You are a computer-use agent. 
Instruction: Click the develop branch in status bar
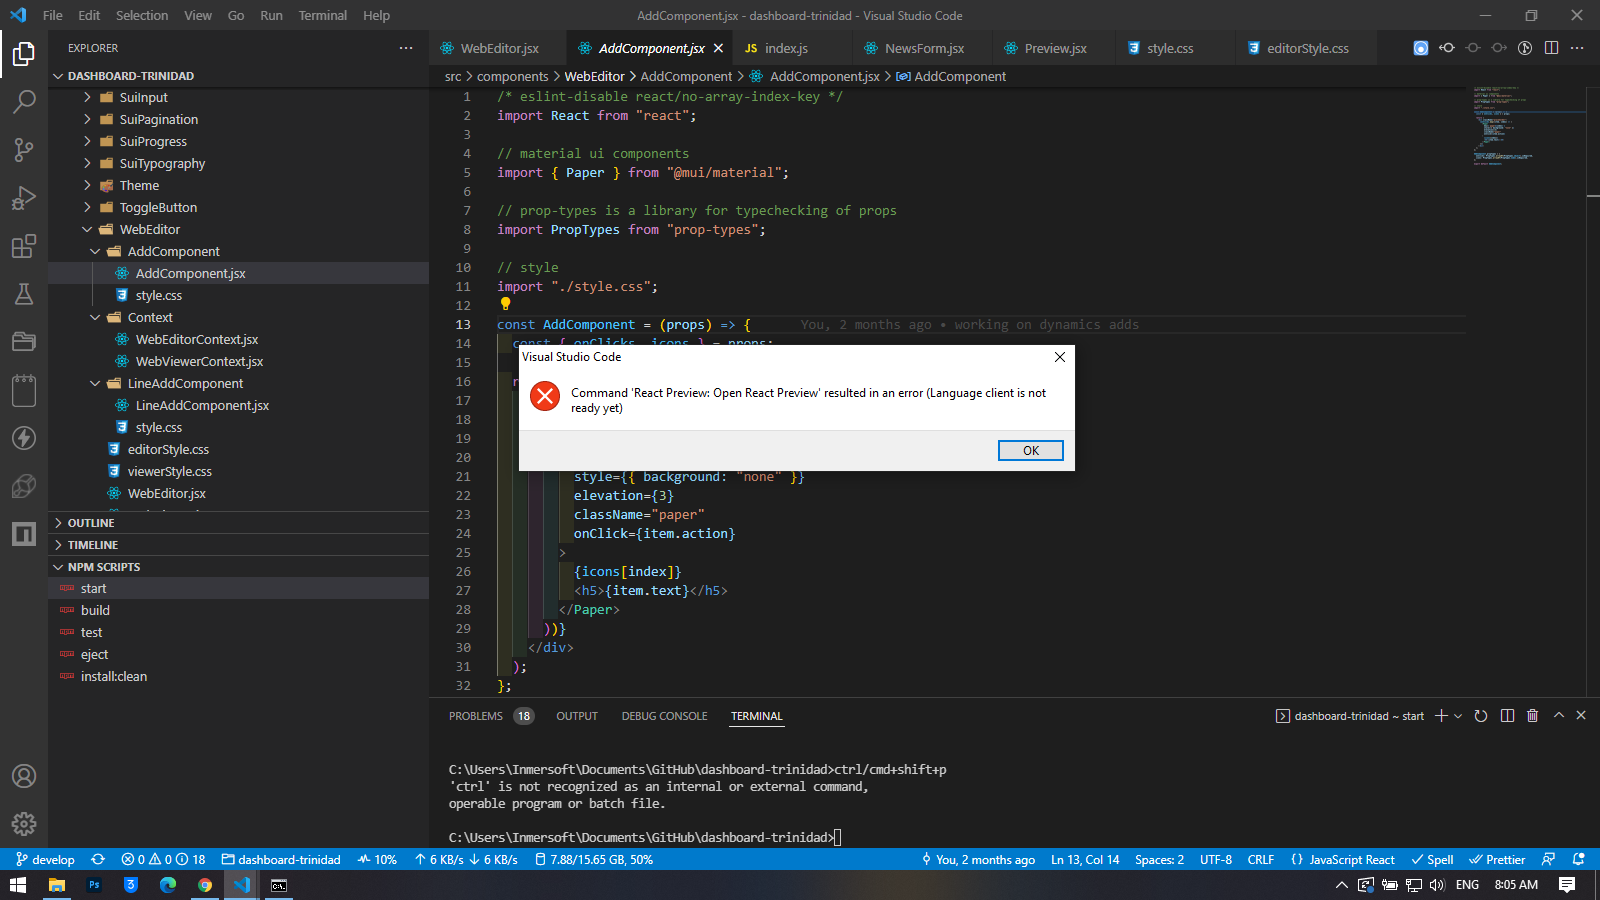point(45,859)
